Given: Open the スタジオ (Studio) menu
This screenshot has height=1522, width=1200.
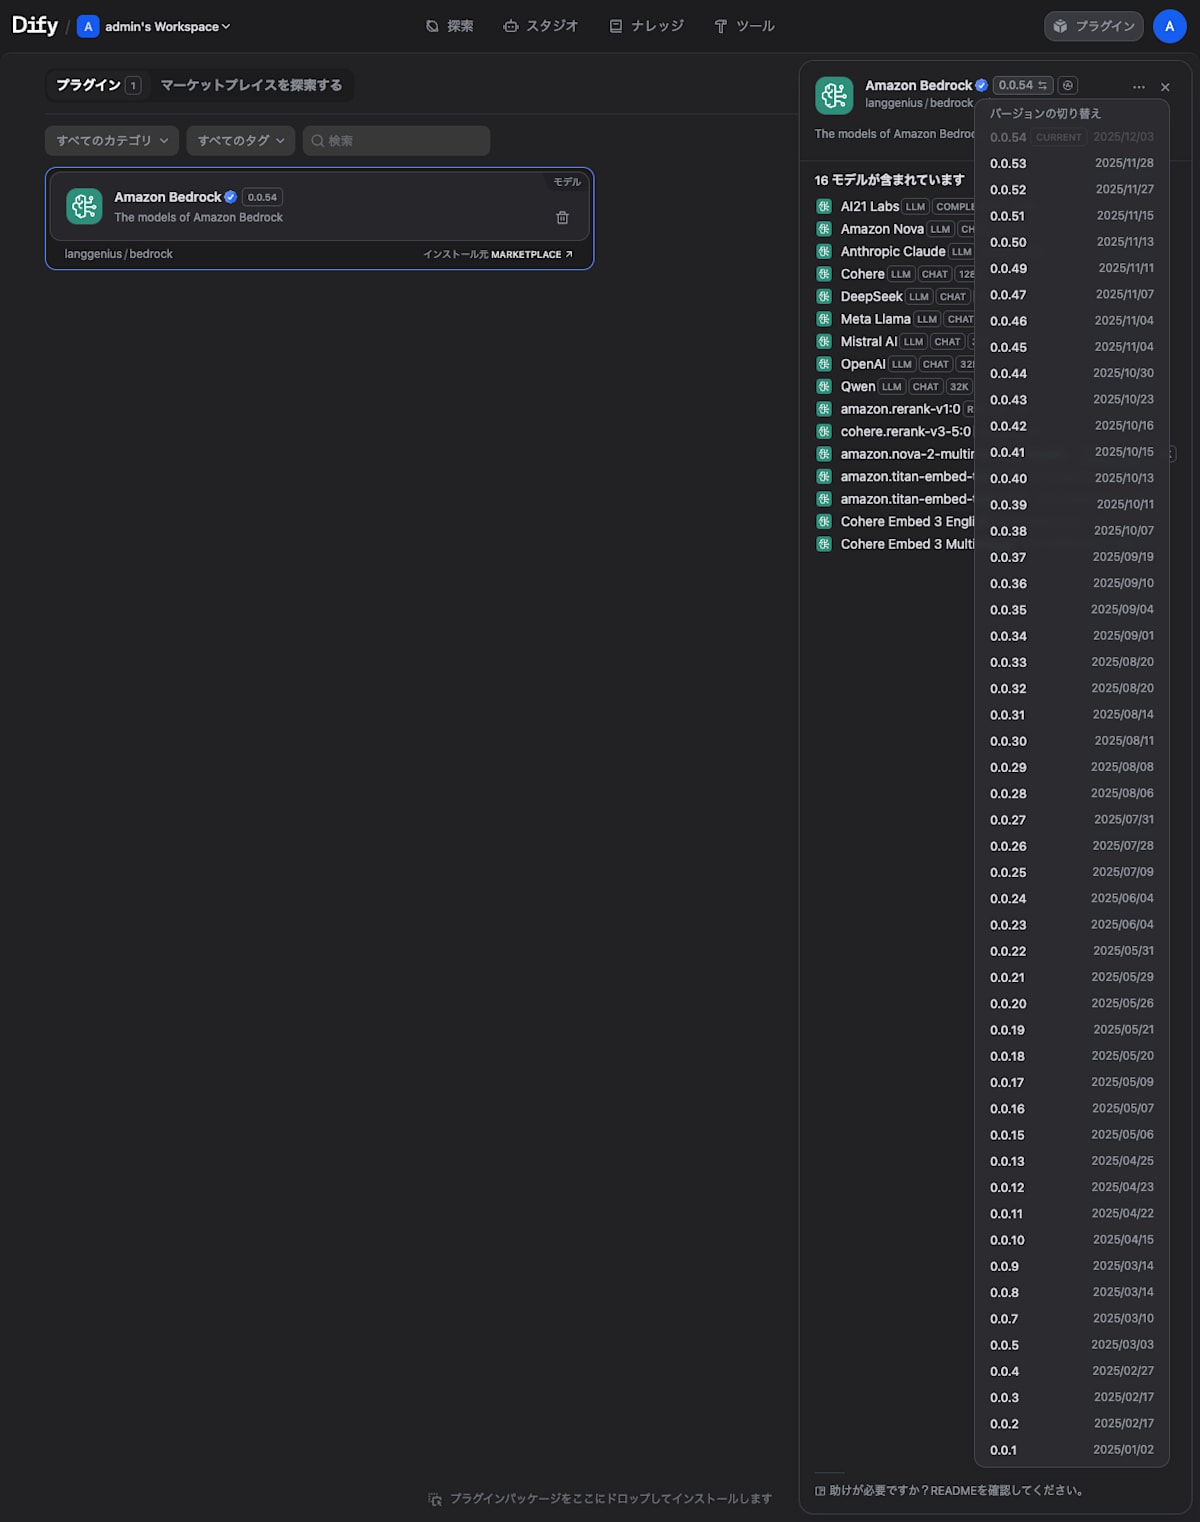Looking at the screenshot, I should coord(541,26).
